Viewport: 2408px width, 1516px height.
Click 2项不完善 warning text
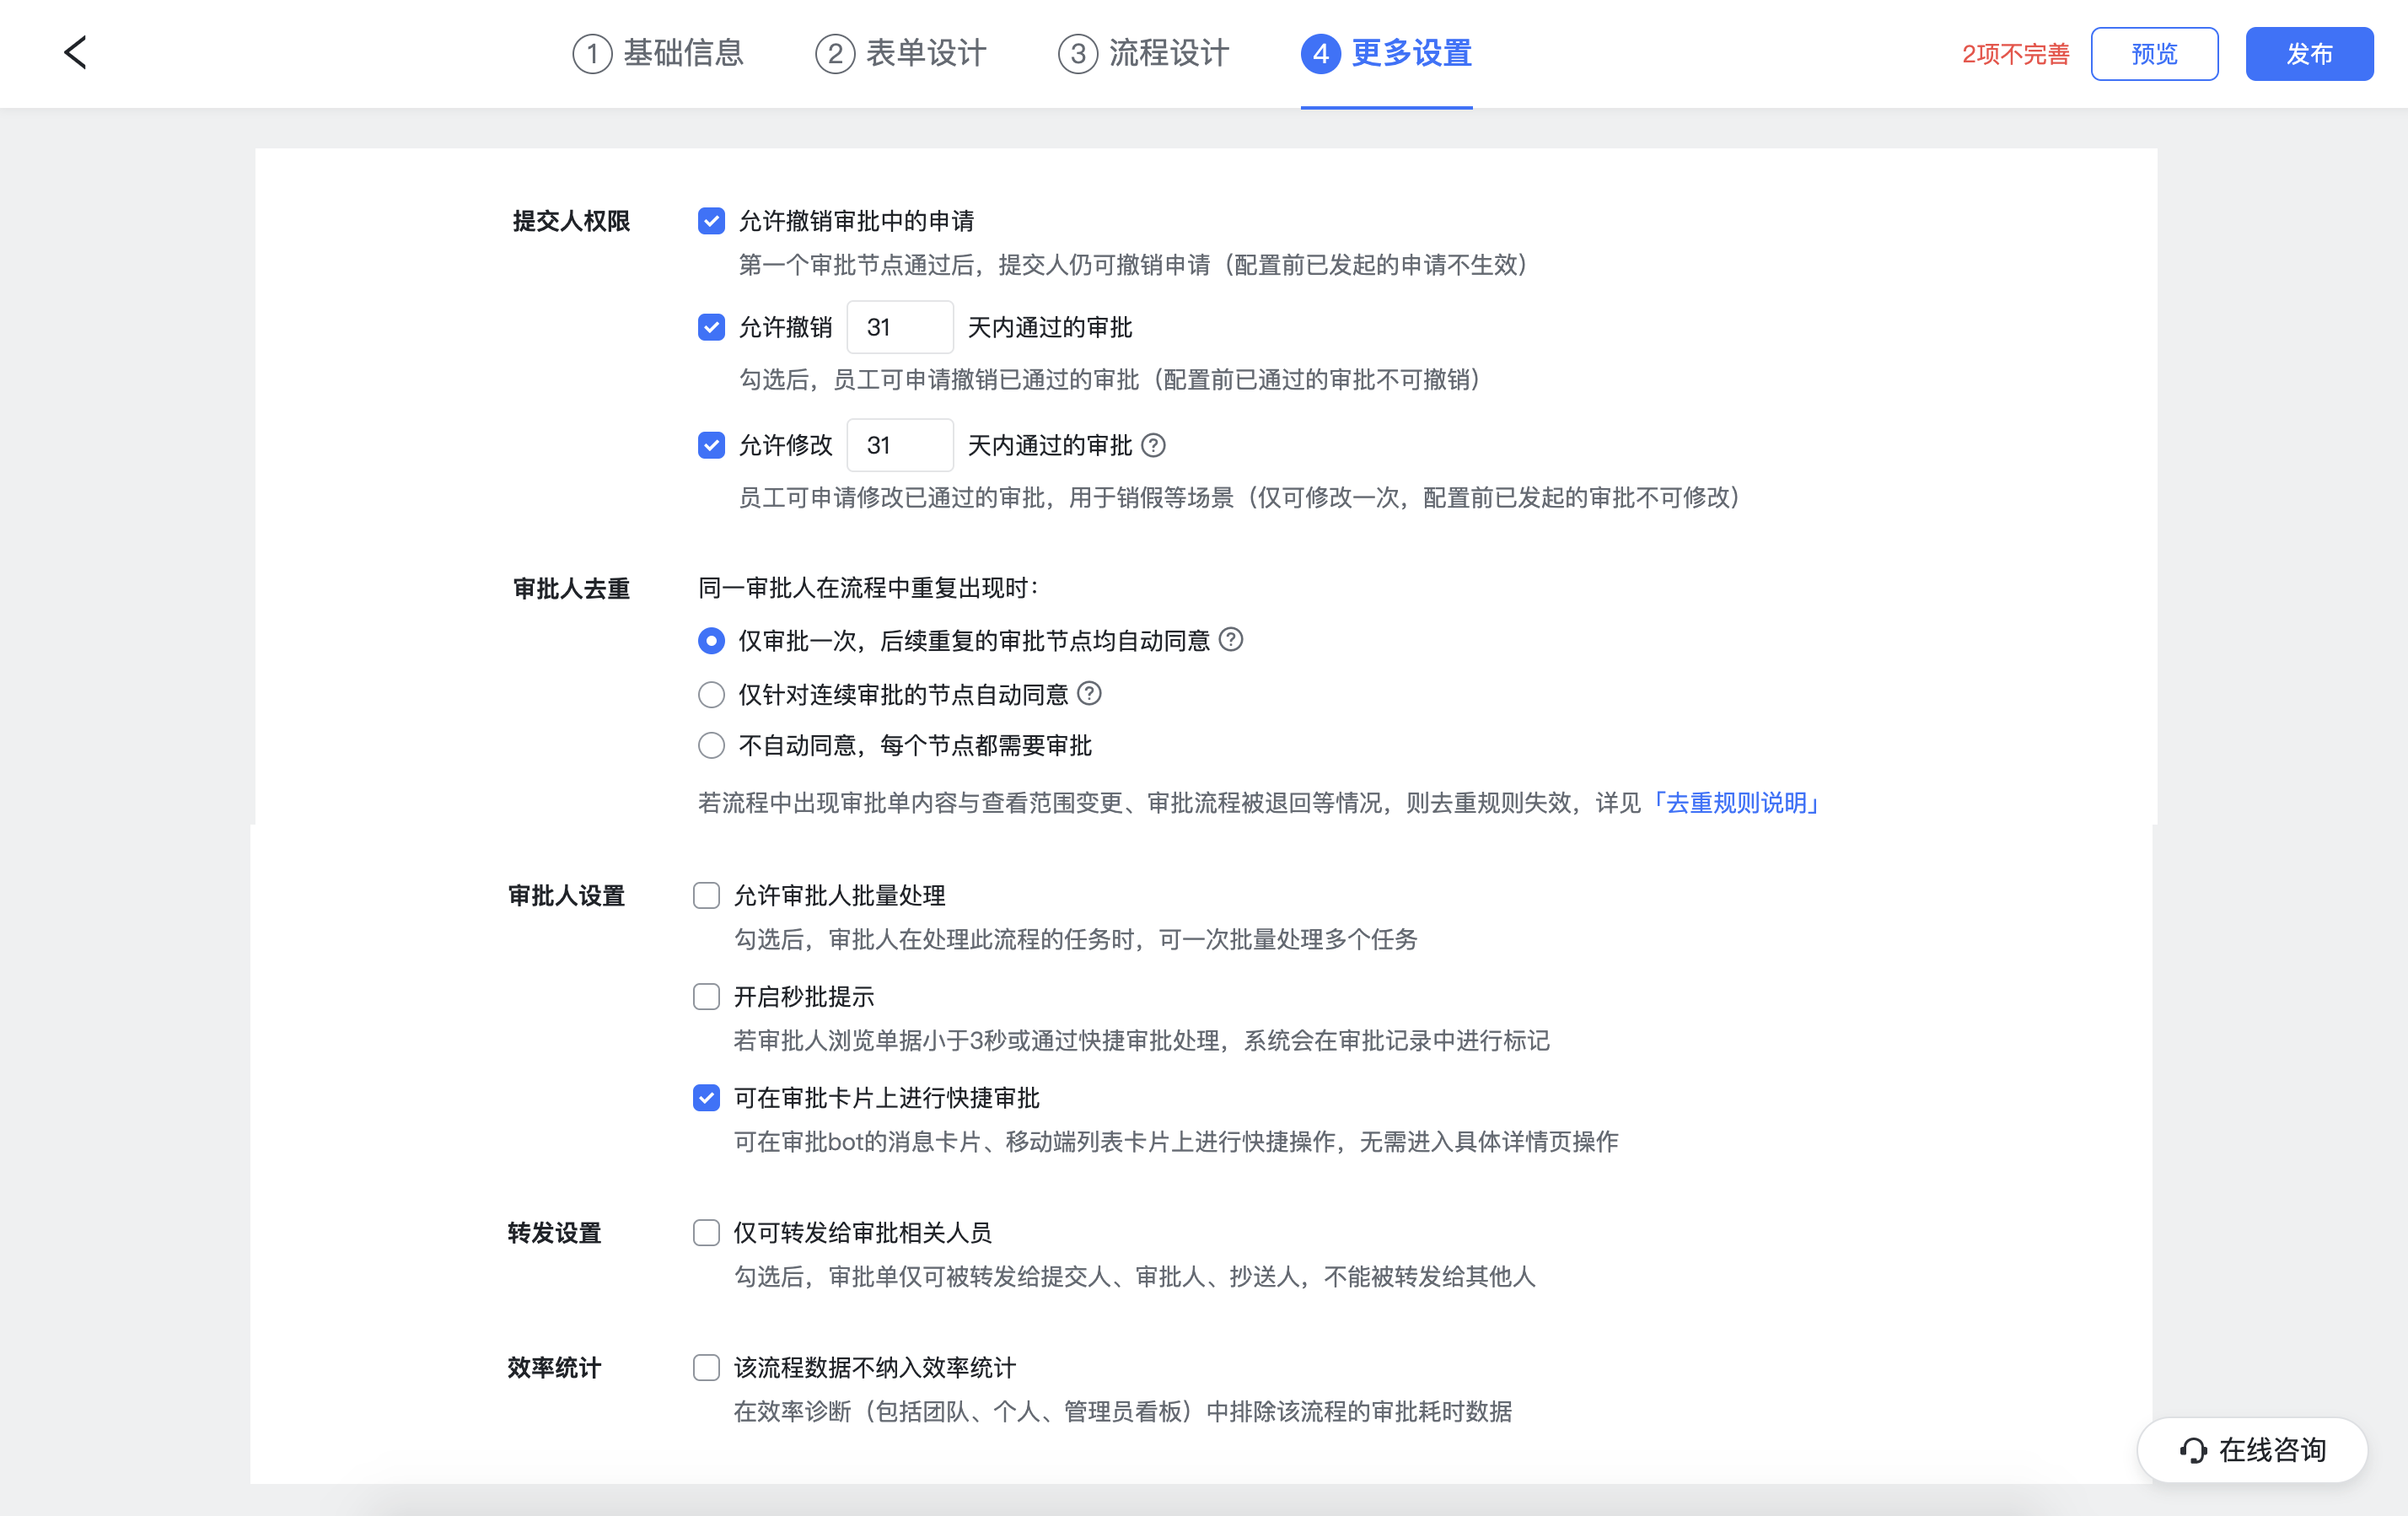pyautogui.click(x=2015, y=54)
